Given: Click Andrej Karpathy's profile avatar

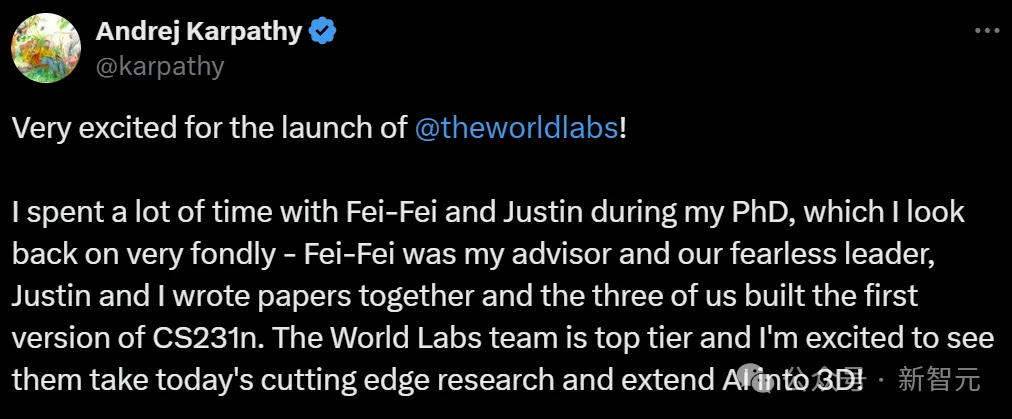Looking at the screenshot, I should [46, 48].
